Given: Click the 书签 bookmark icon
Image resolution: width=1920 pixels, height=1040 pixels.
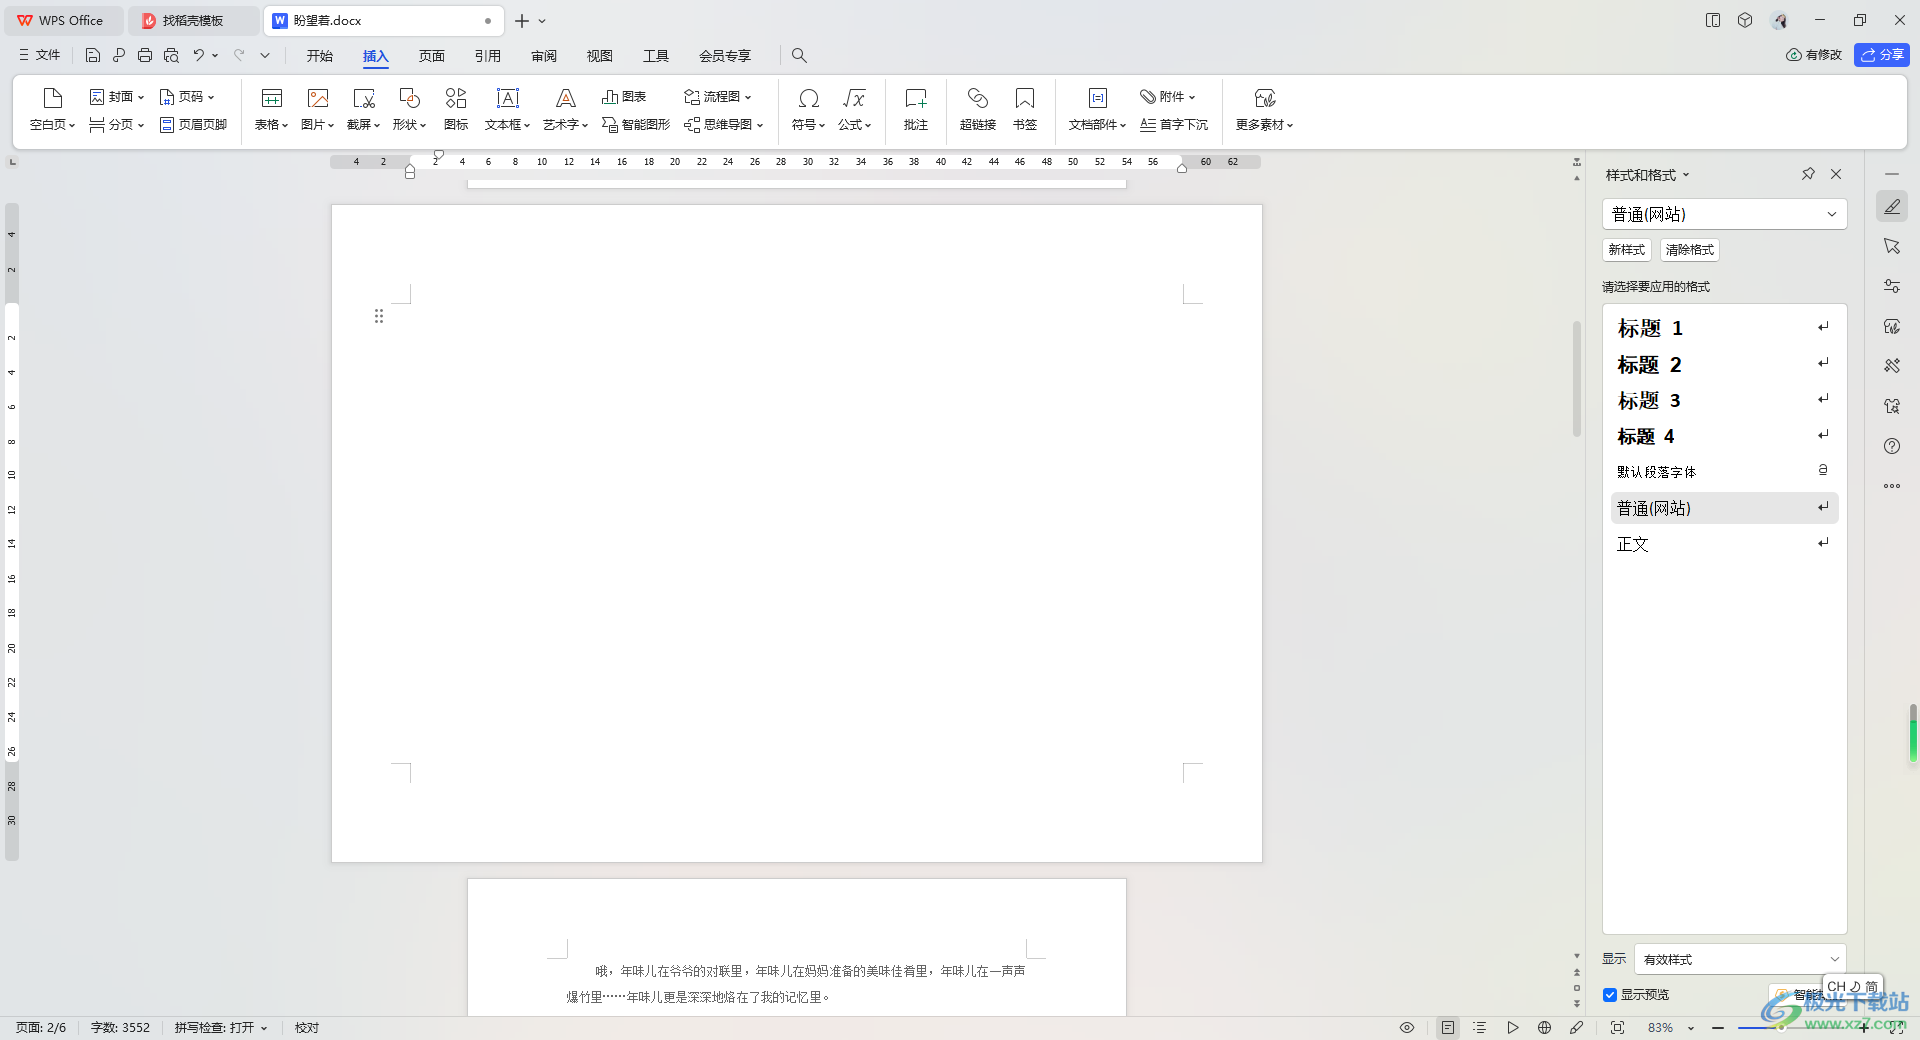Looking at the screenshot, I should pos(1024,108).
